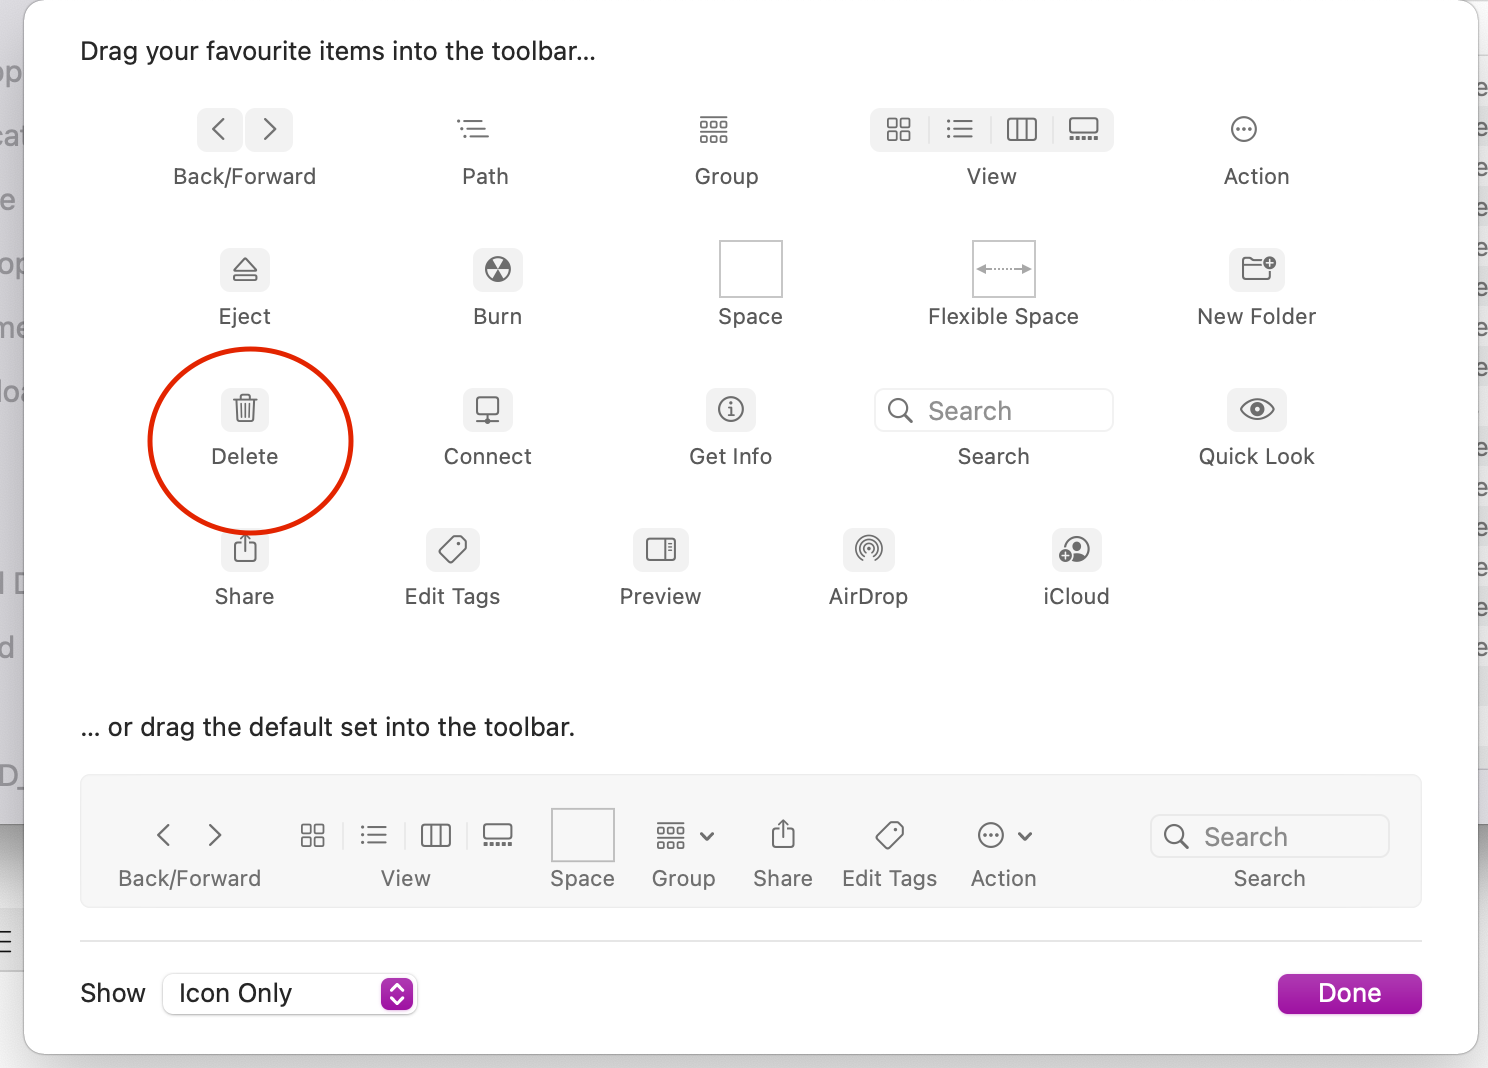Choose icon view in the upper View item

pyautogui.click(x=899, y=129)
